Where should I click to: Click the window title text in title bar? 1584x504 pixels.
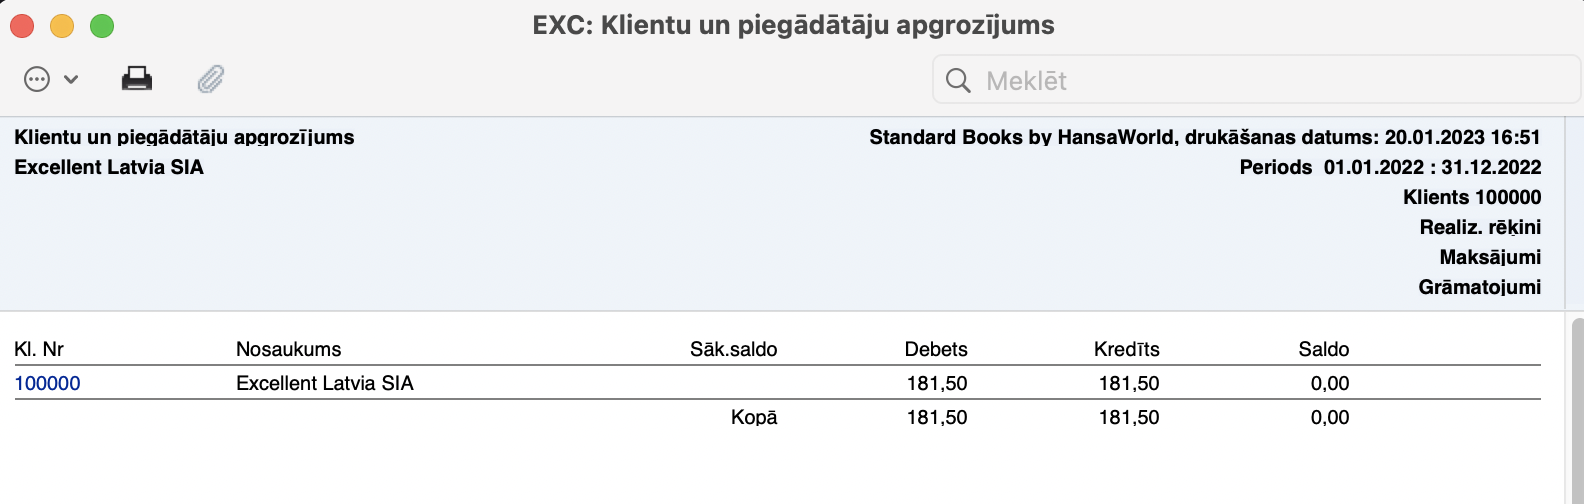pyautogui.click(x=793, y=26)
